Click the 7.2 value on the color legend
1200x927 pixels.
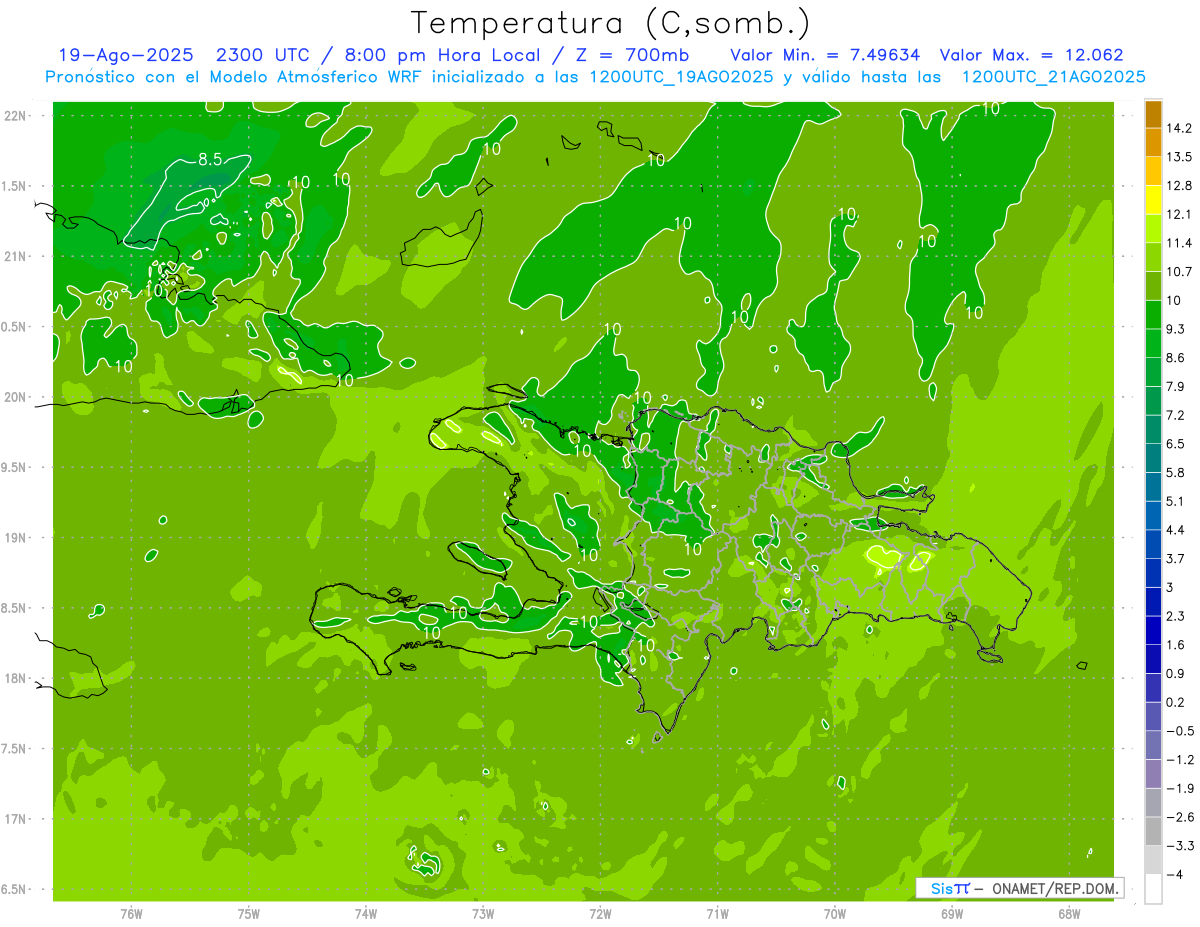coord(1177,415)
